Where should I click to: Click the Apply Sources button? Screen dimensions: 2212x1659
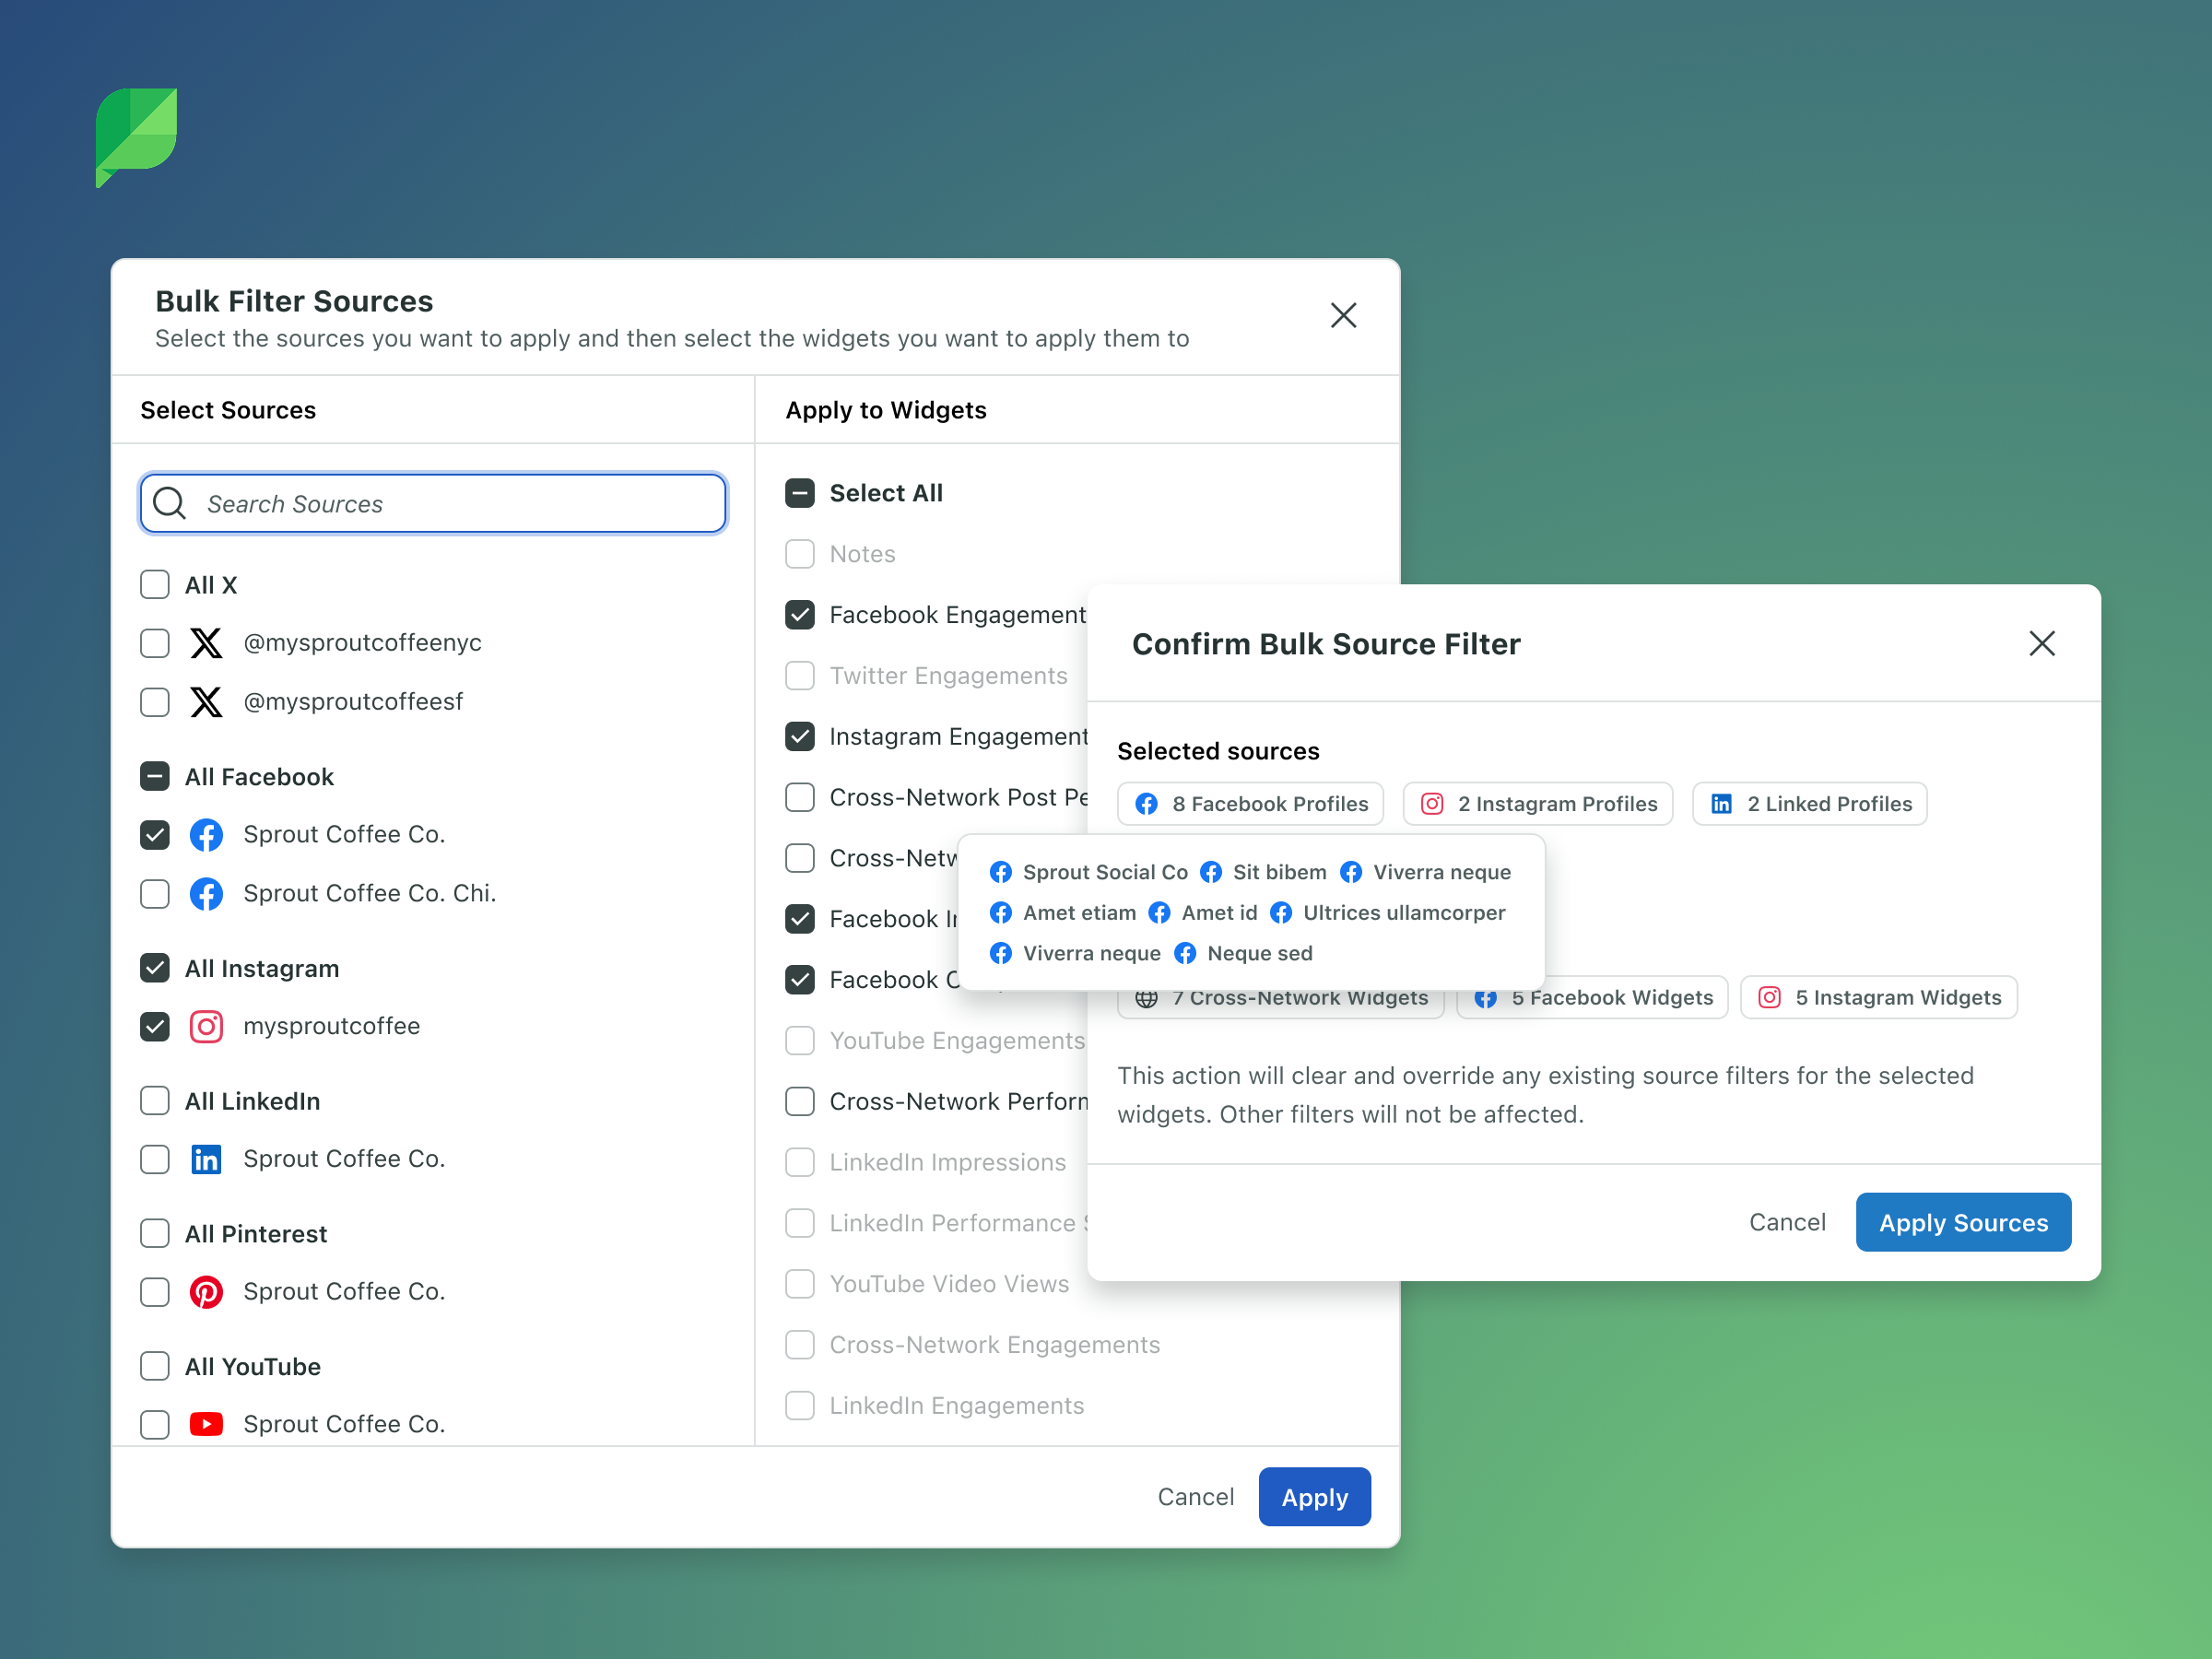tap(1962, 1222)
